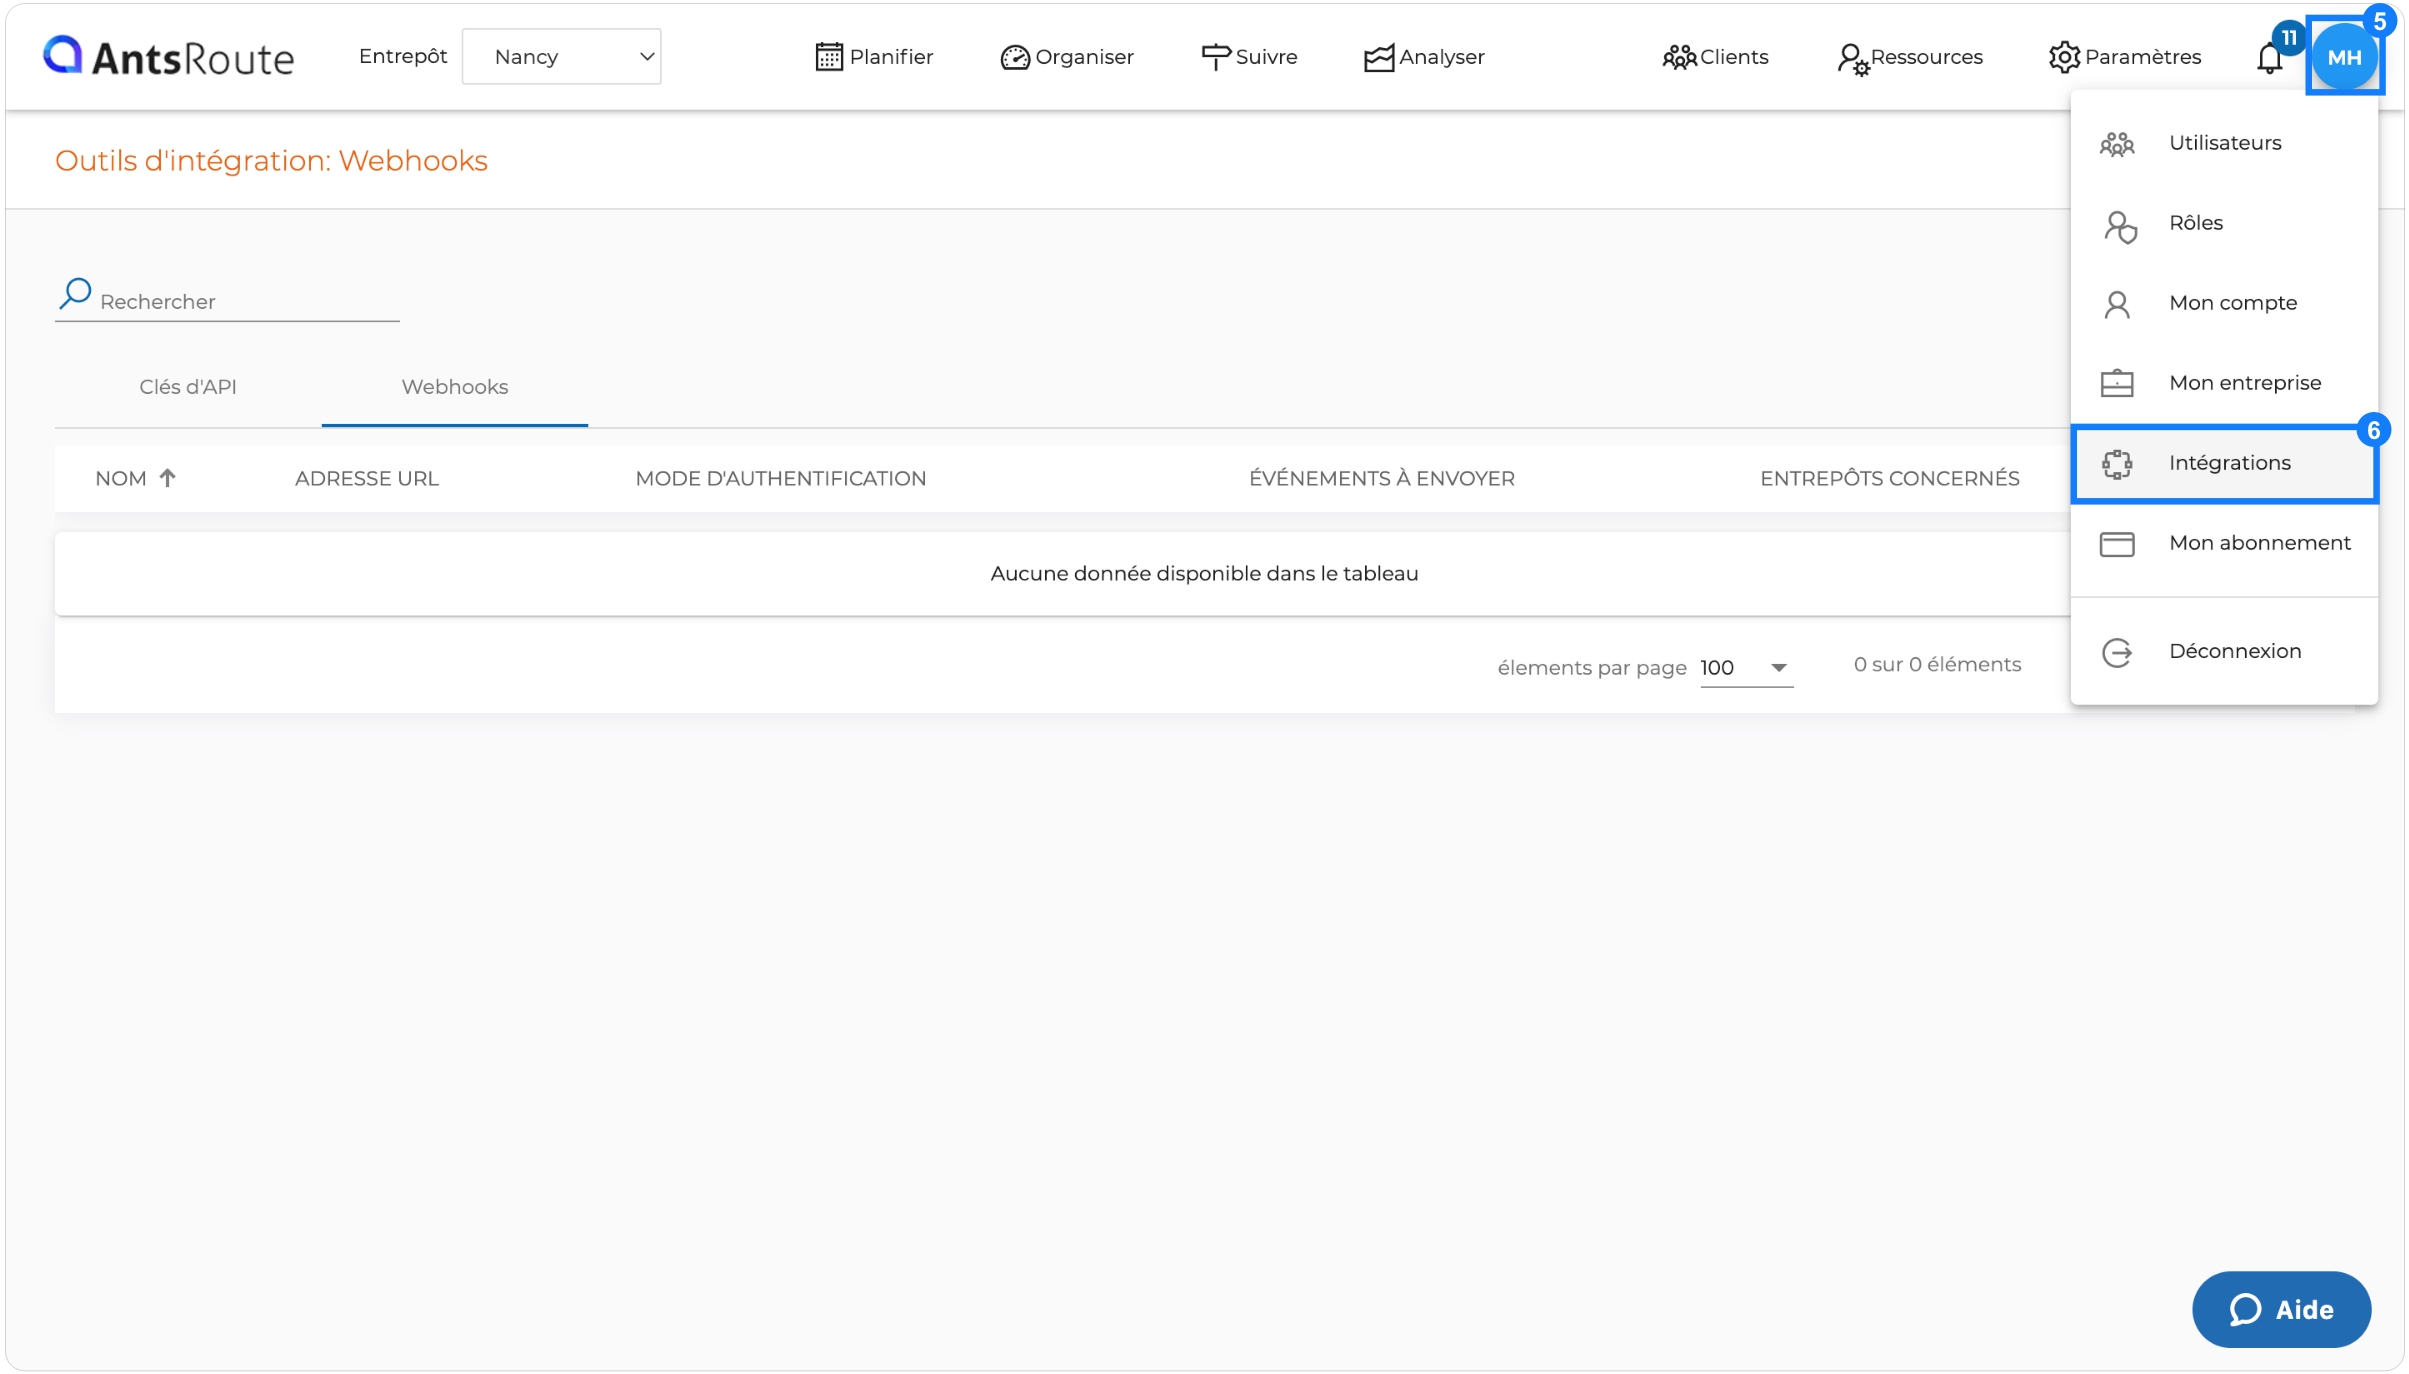Click the Ressources person-gear icon
2409x1374 pixels.
(1852, 60)
